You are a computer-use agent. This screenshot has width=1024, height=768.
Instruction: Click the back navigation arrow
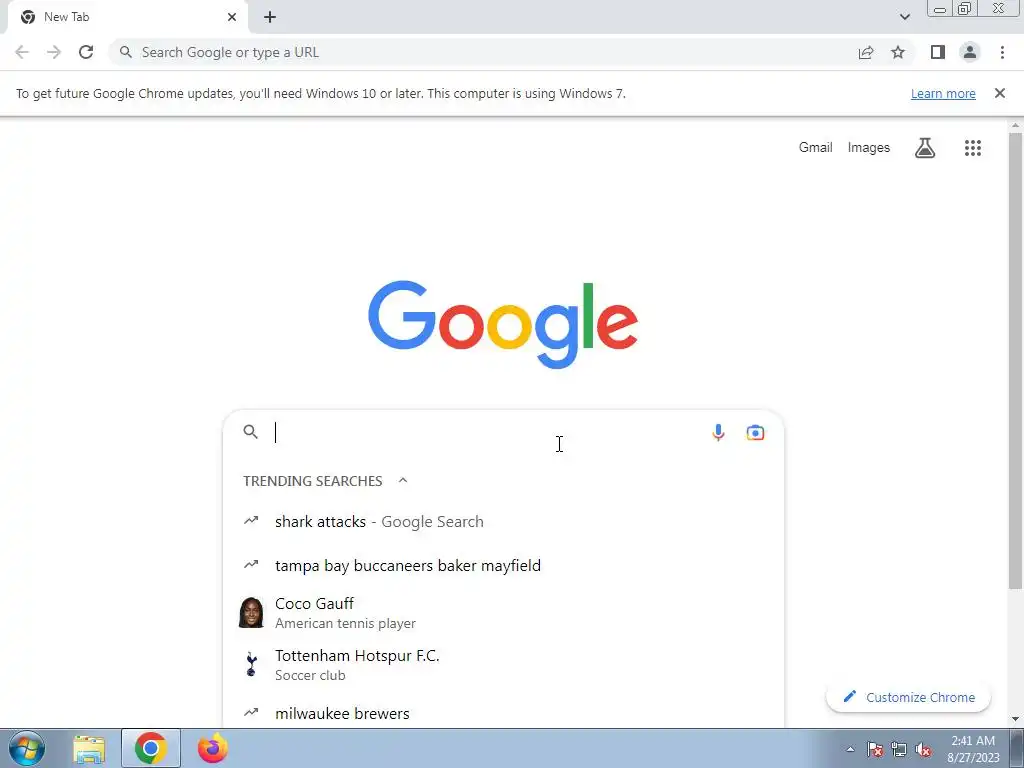22,52
